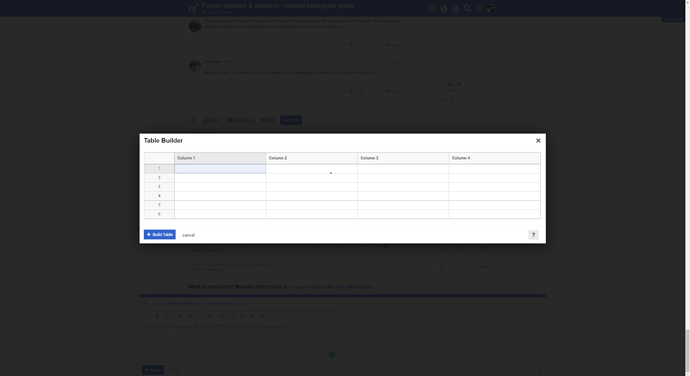This screenshot has width=690, height=376.
Task: Cancel the Table Builder dialog
Action: click(188, 235)
